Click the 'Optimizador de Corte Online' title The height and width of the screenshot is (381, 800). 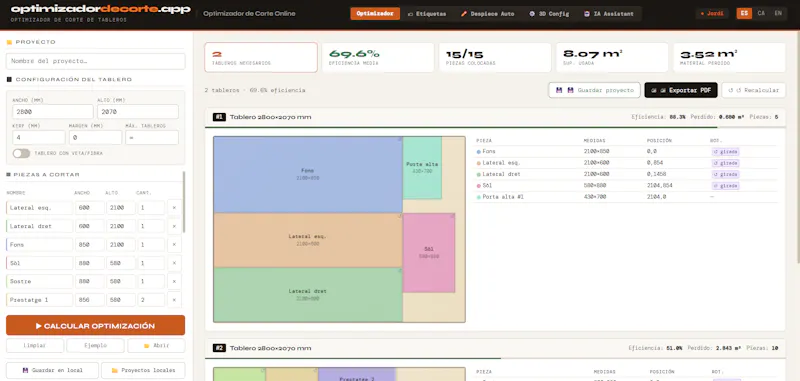click(249, 14)
